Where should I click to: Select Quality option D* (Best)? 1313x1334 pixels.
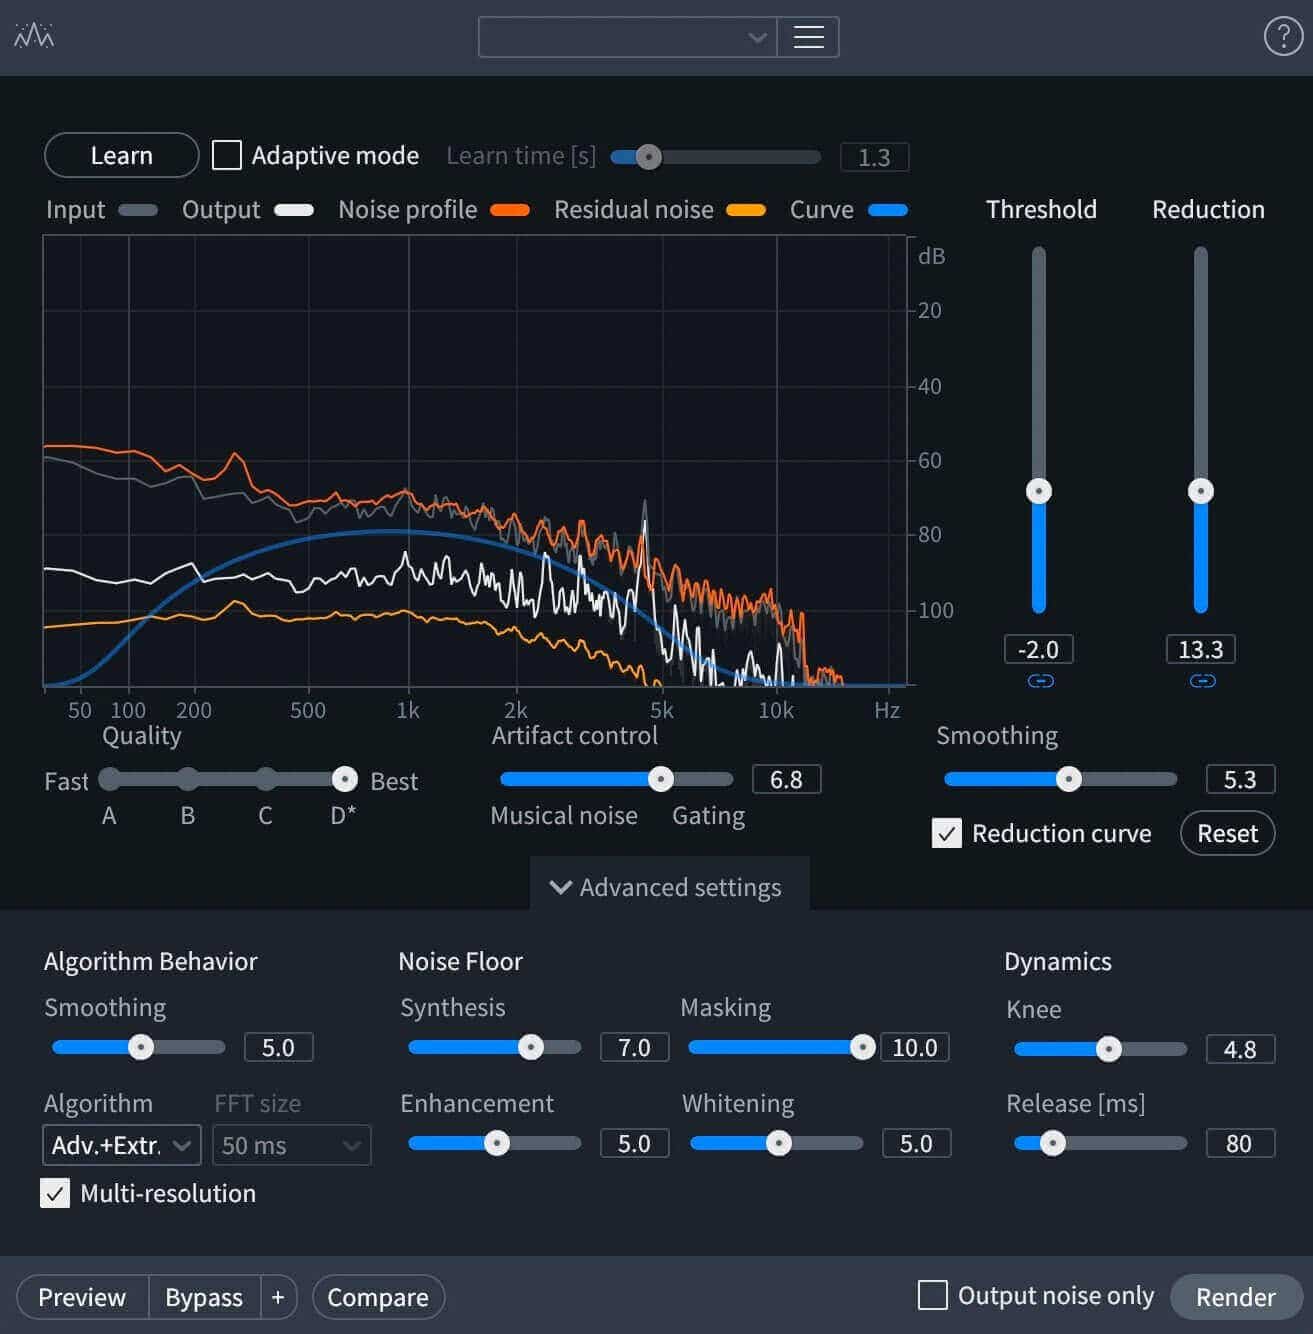(x=344, y=779)
